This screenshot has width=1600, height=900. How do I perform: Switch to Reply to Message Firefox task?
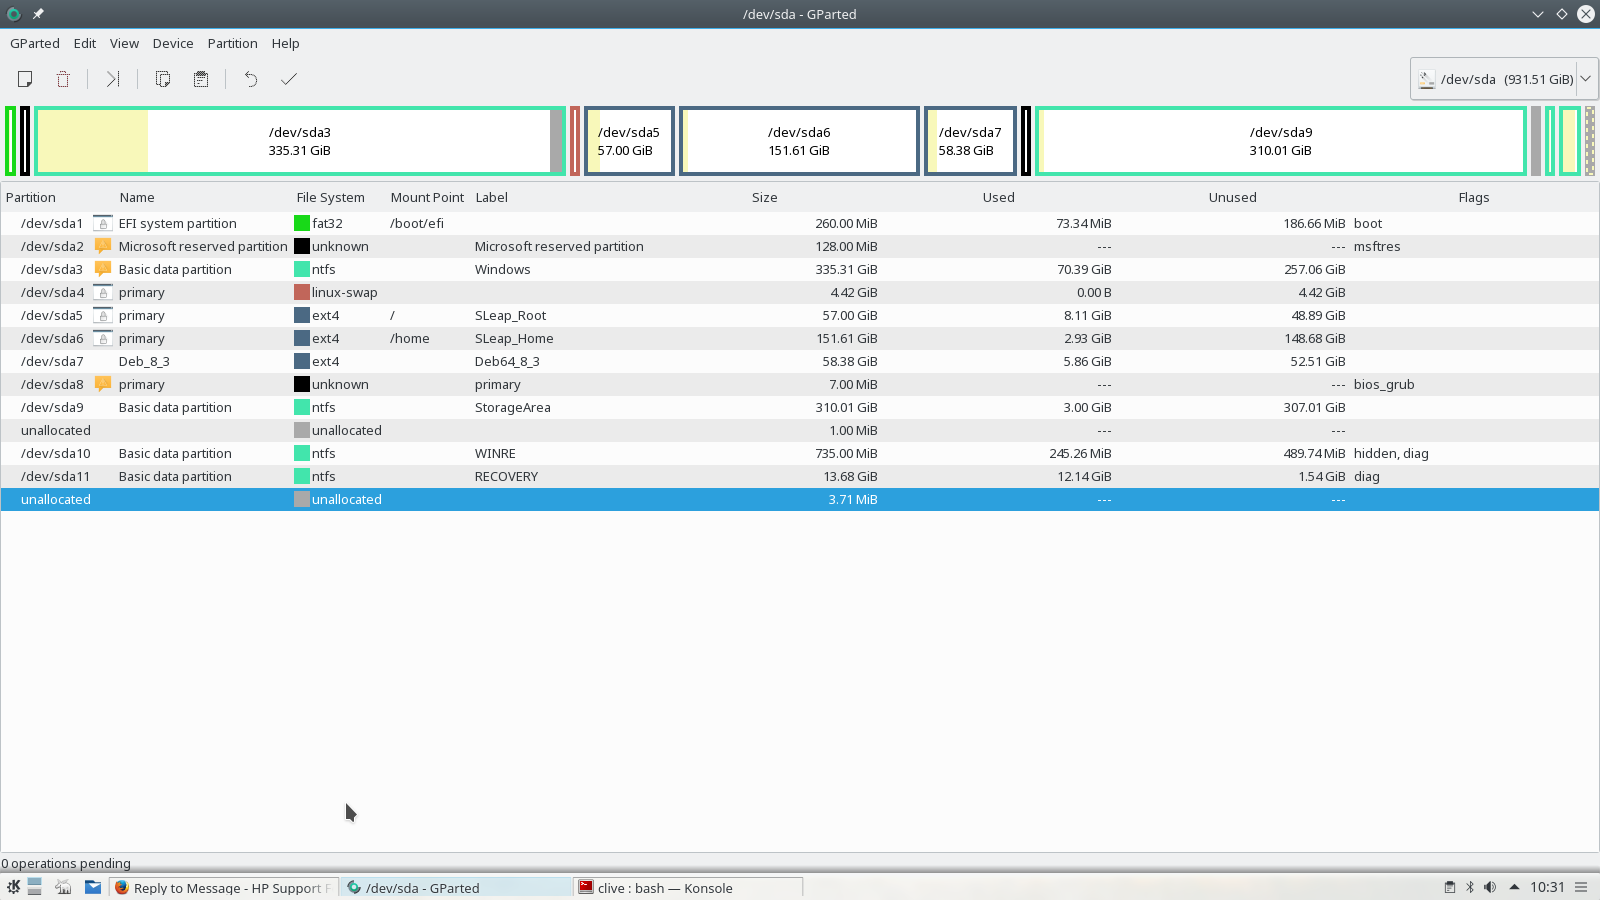(x=223, y=887)
